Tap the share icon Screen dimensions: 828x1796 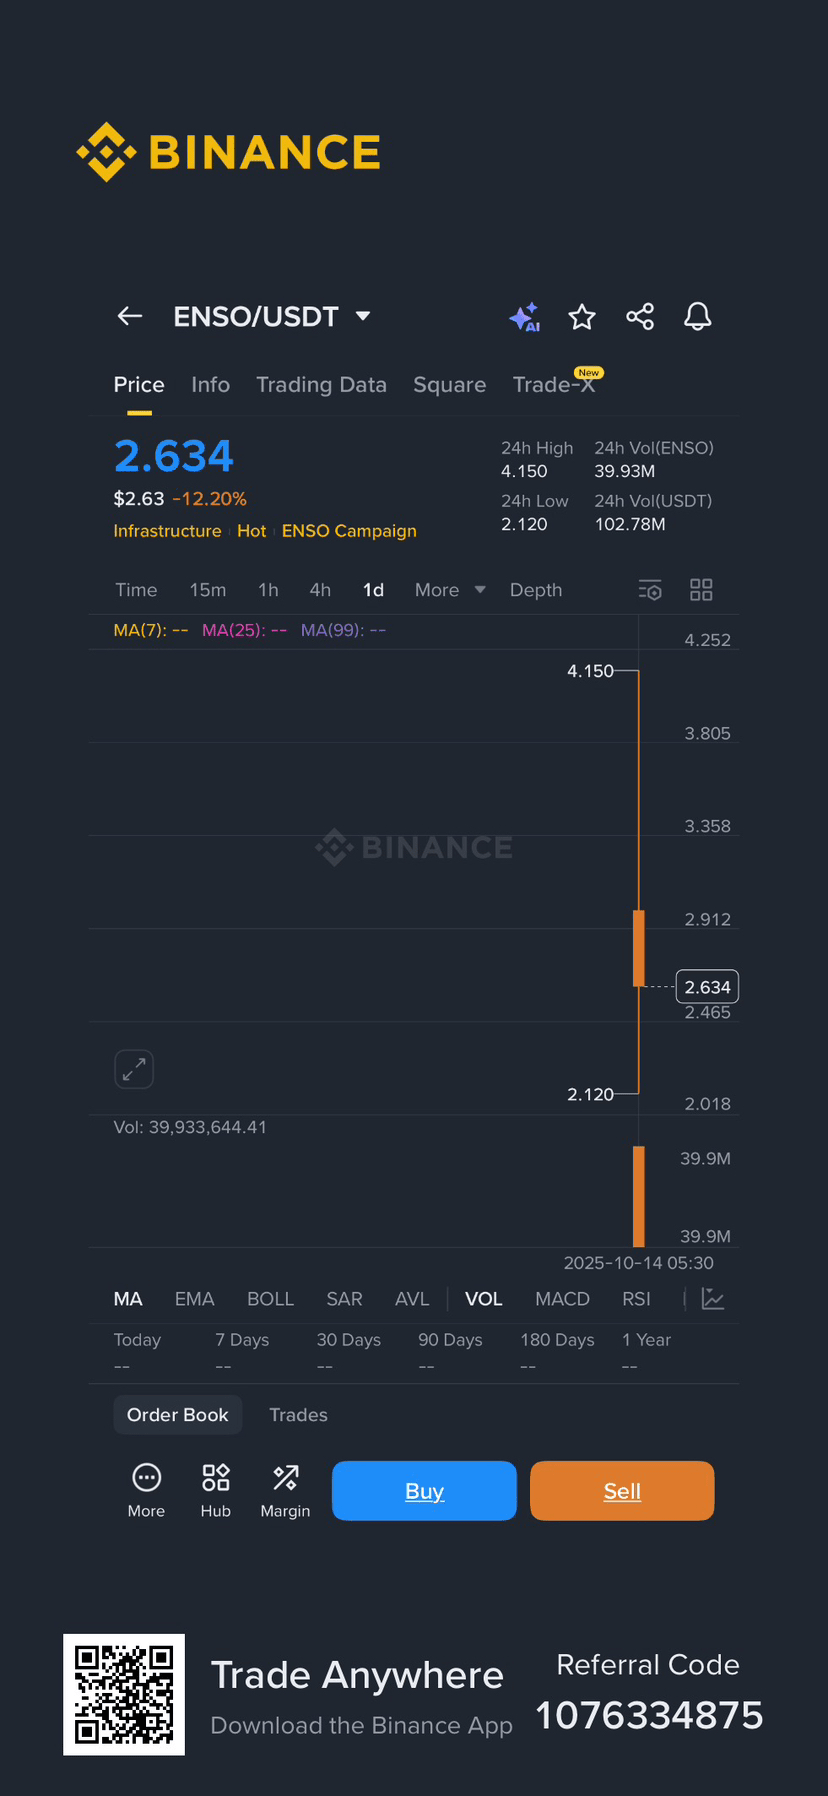pyautogui.click(x=640, y=317)
